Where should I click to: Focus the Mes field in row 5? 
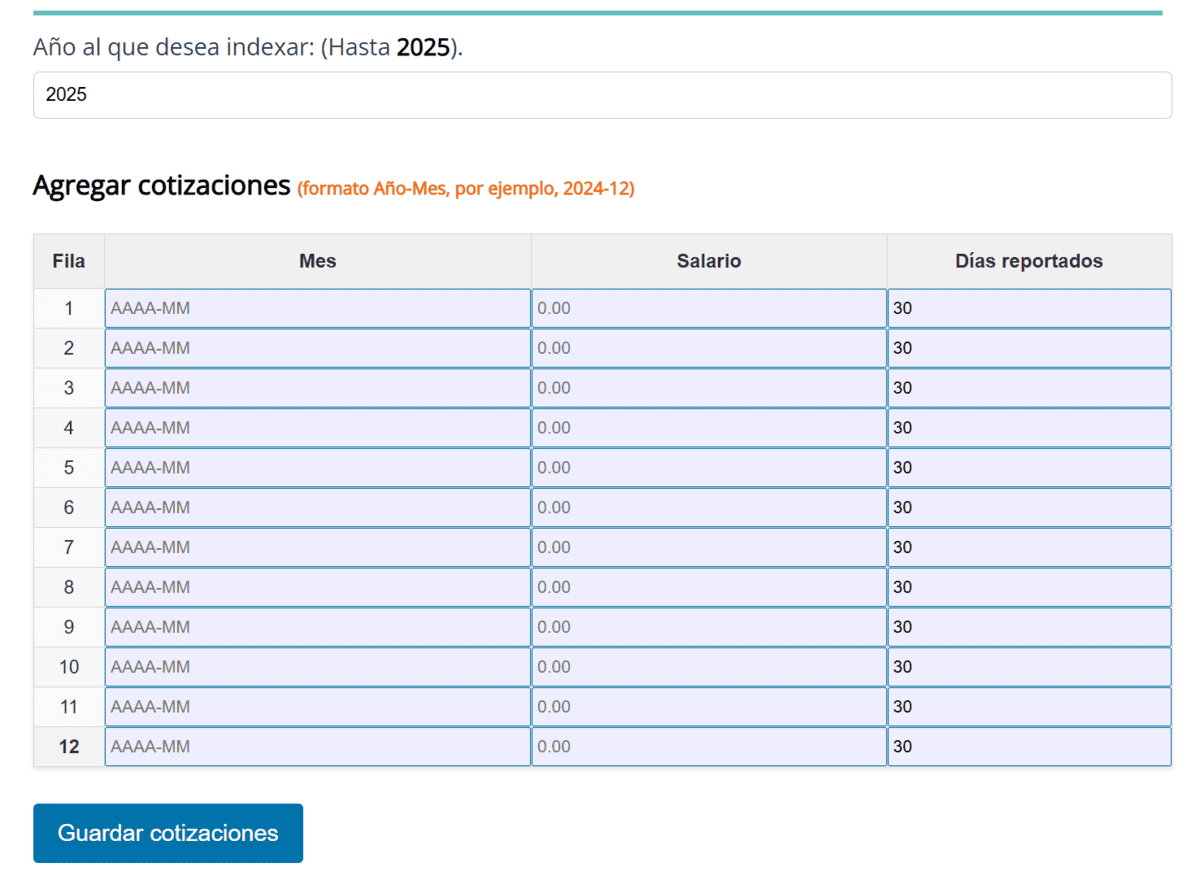317,468
